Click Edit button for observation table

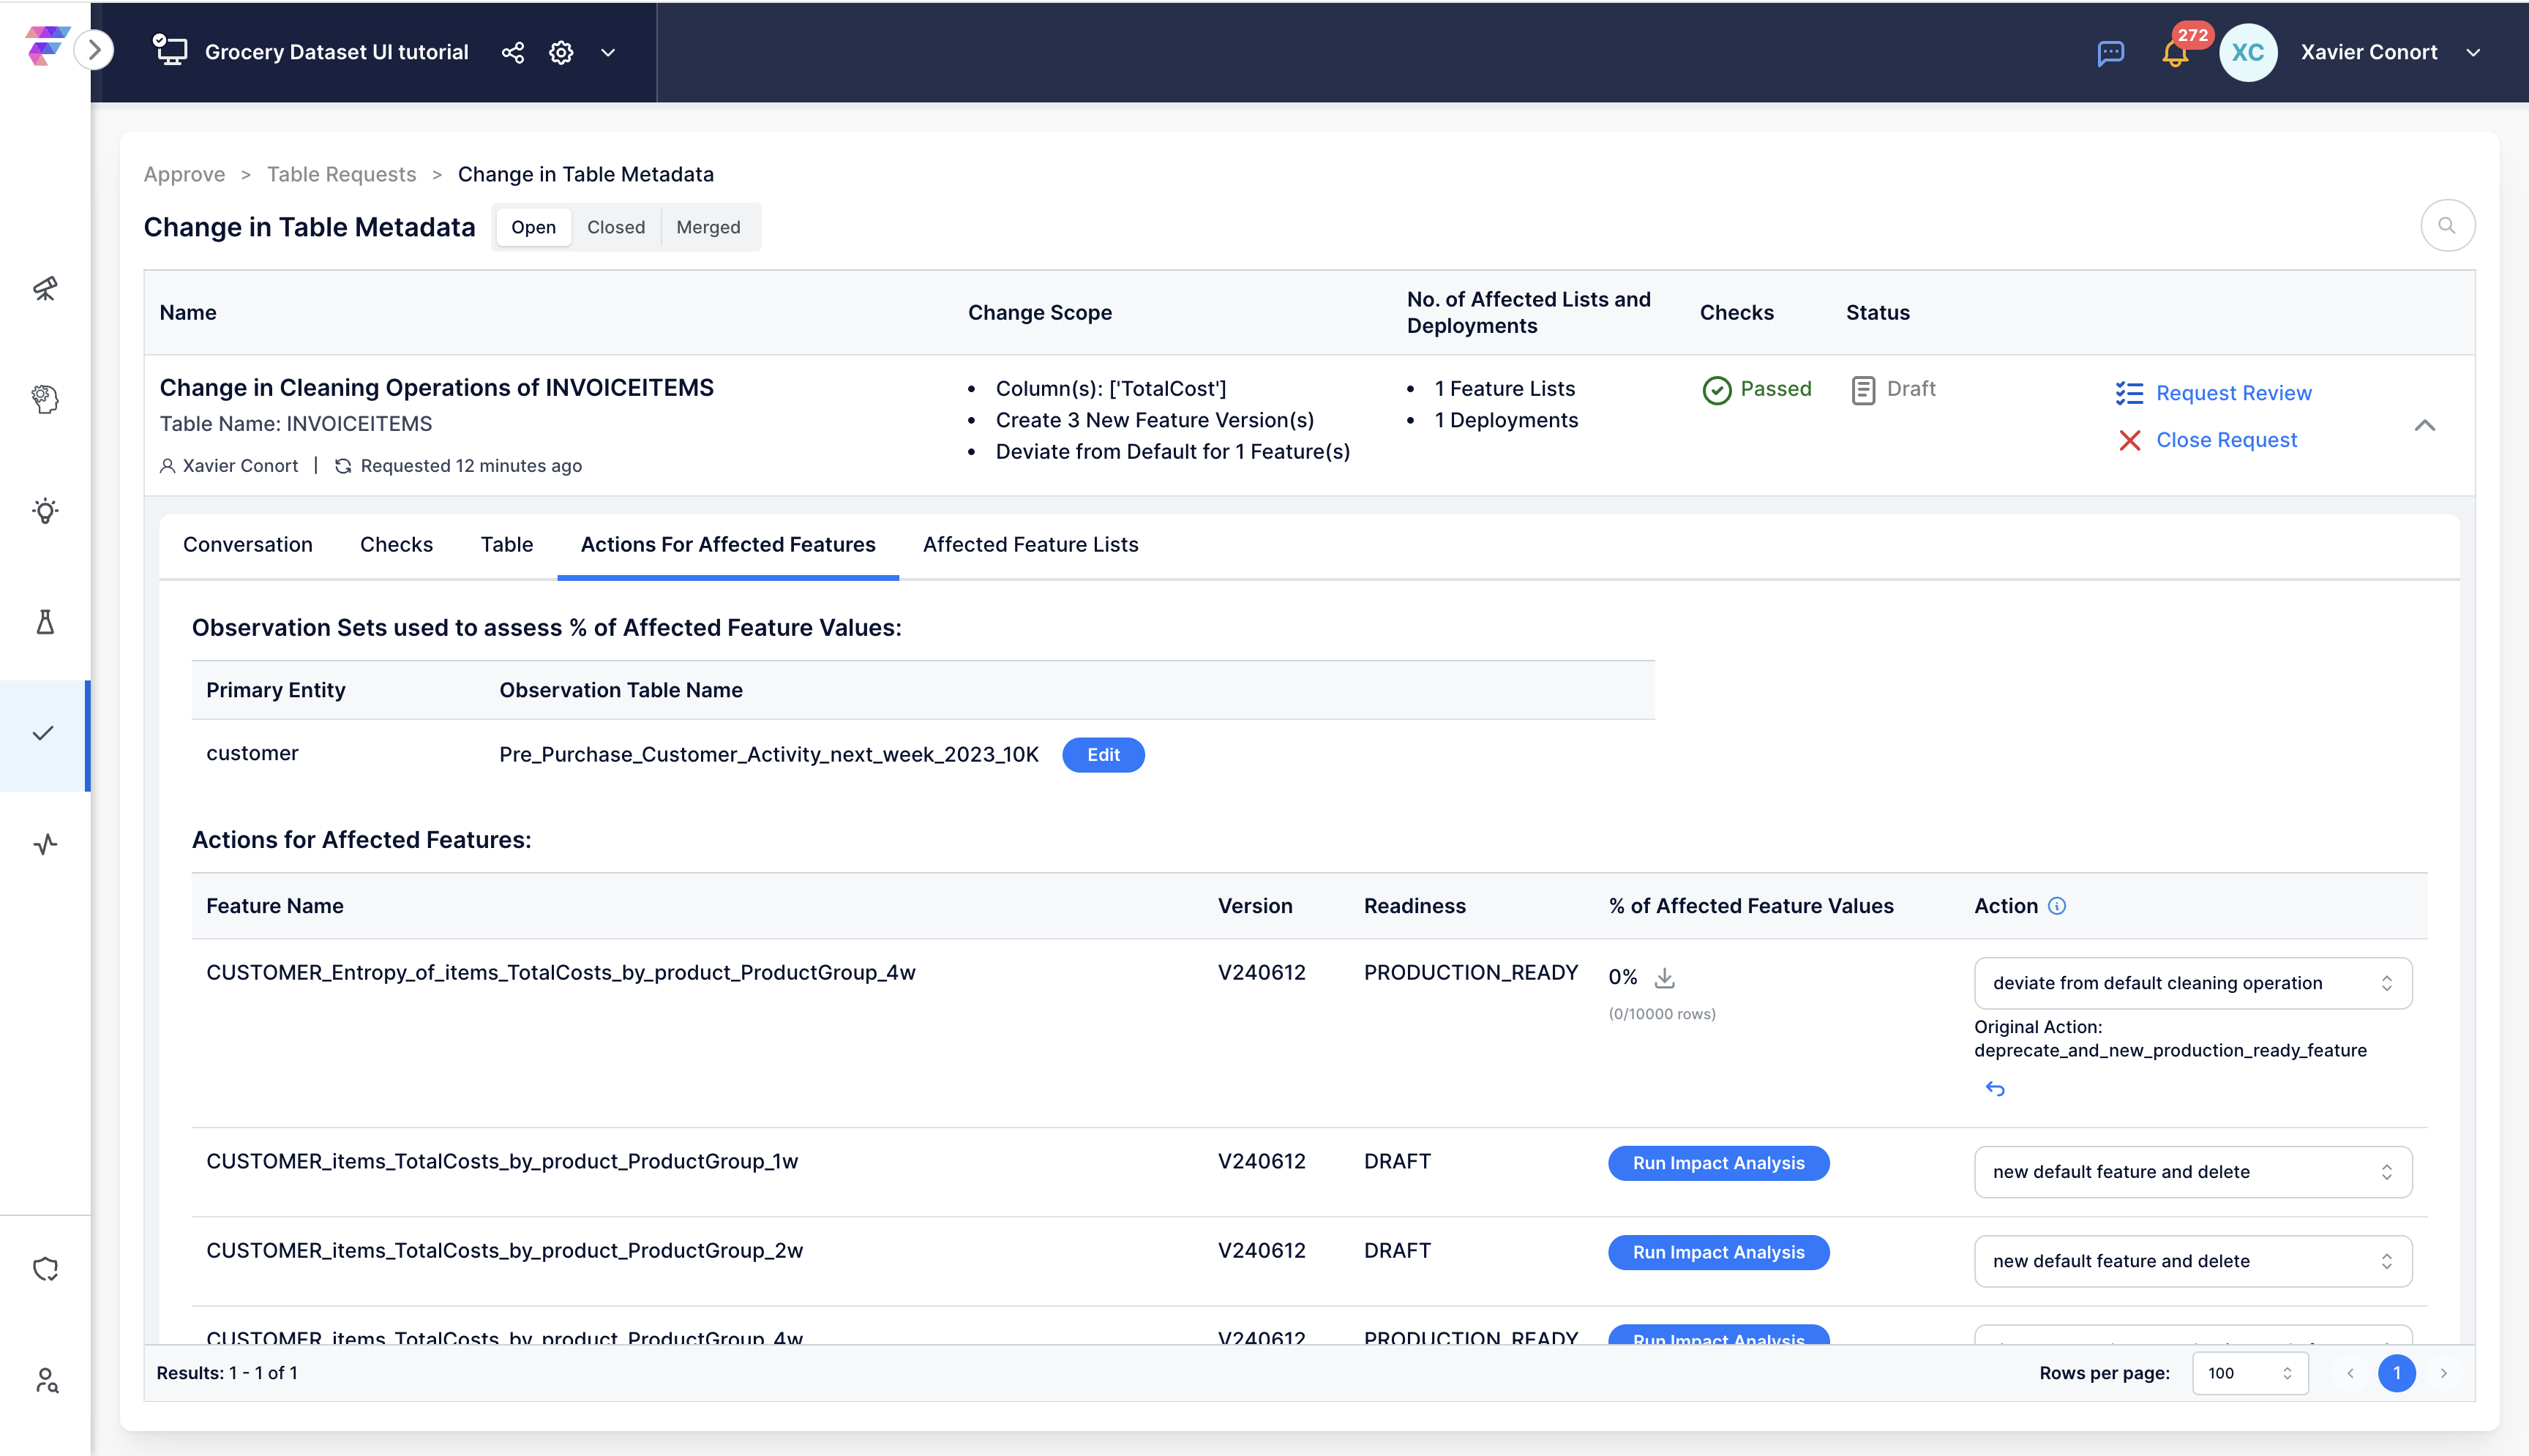[1103, 755]
